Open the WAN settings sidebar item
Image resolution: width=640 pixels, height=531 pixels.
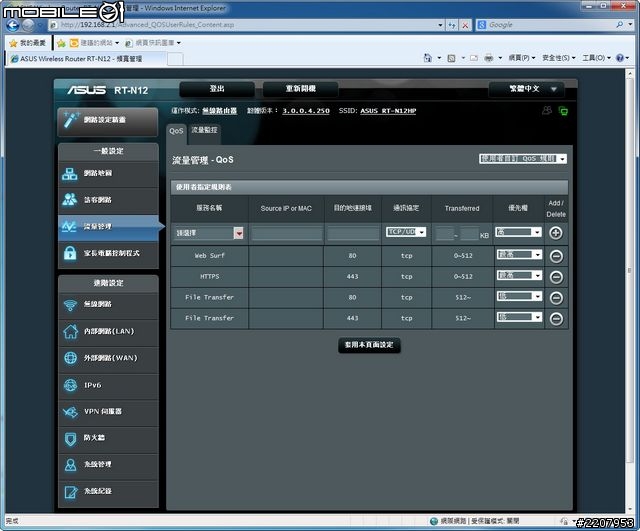[x=108, y=358]
